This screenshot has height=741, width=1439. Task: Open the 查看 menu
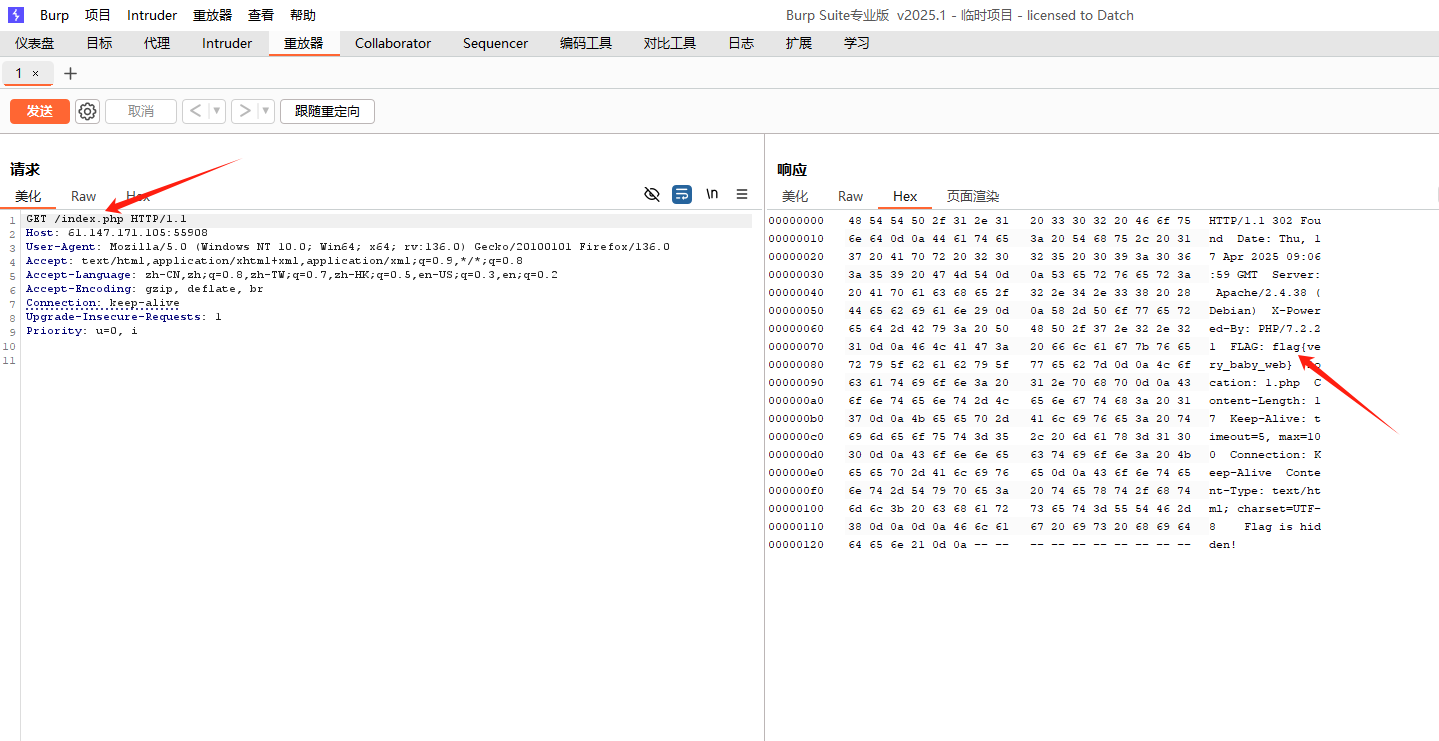pos(261,15)
